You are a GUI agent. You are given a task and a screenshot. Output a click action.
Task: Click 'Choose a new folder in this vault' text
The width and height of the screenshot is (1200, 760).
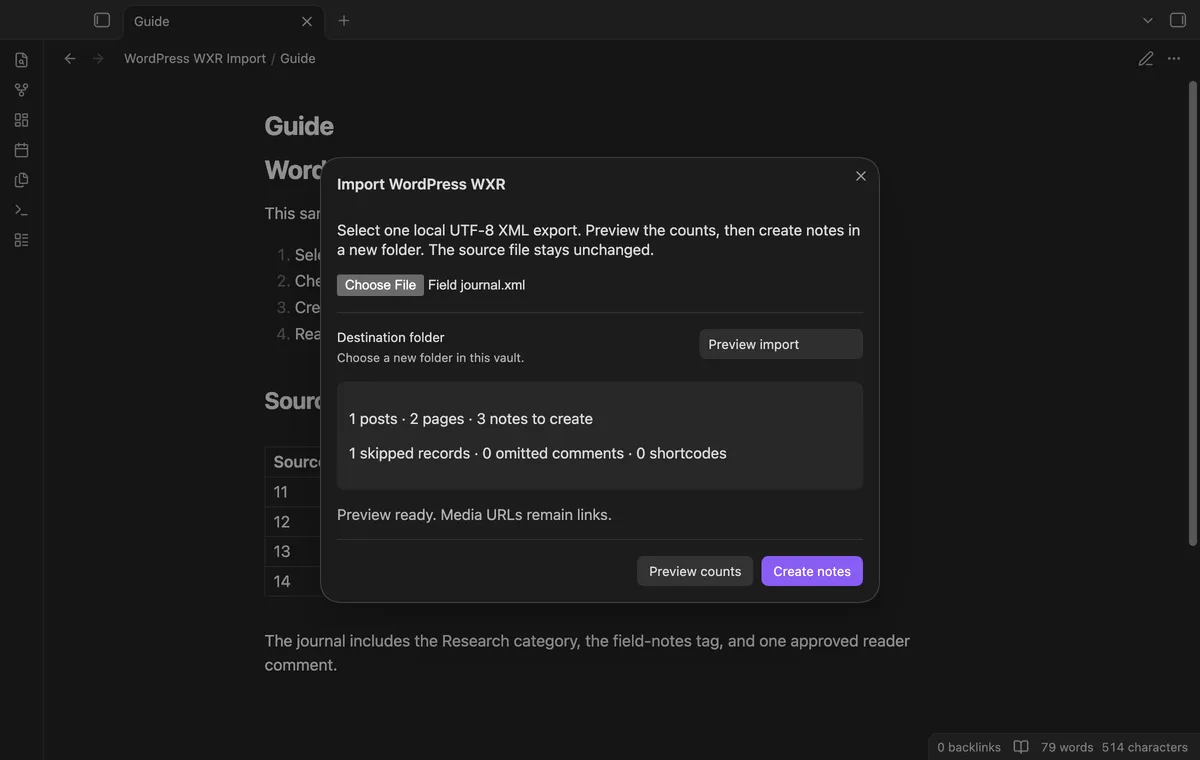(x=430, y=358)
